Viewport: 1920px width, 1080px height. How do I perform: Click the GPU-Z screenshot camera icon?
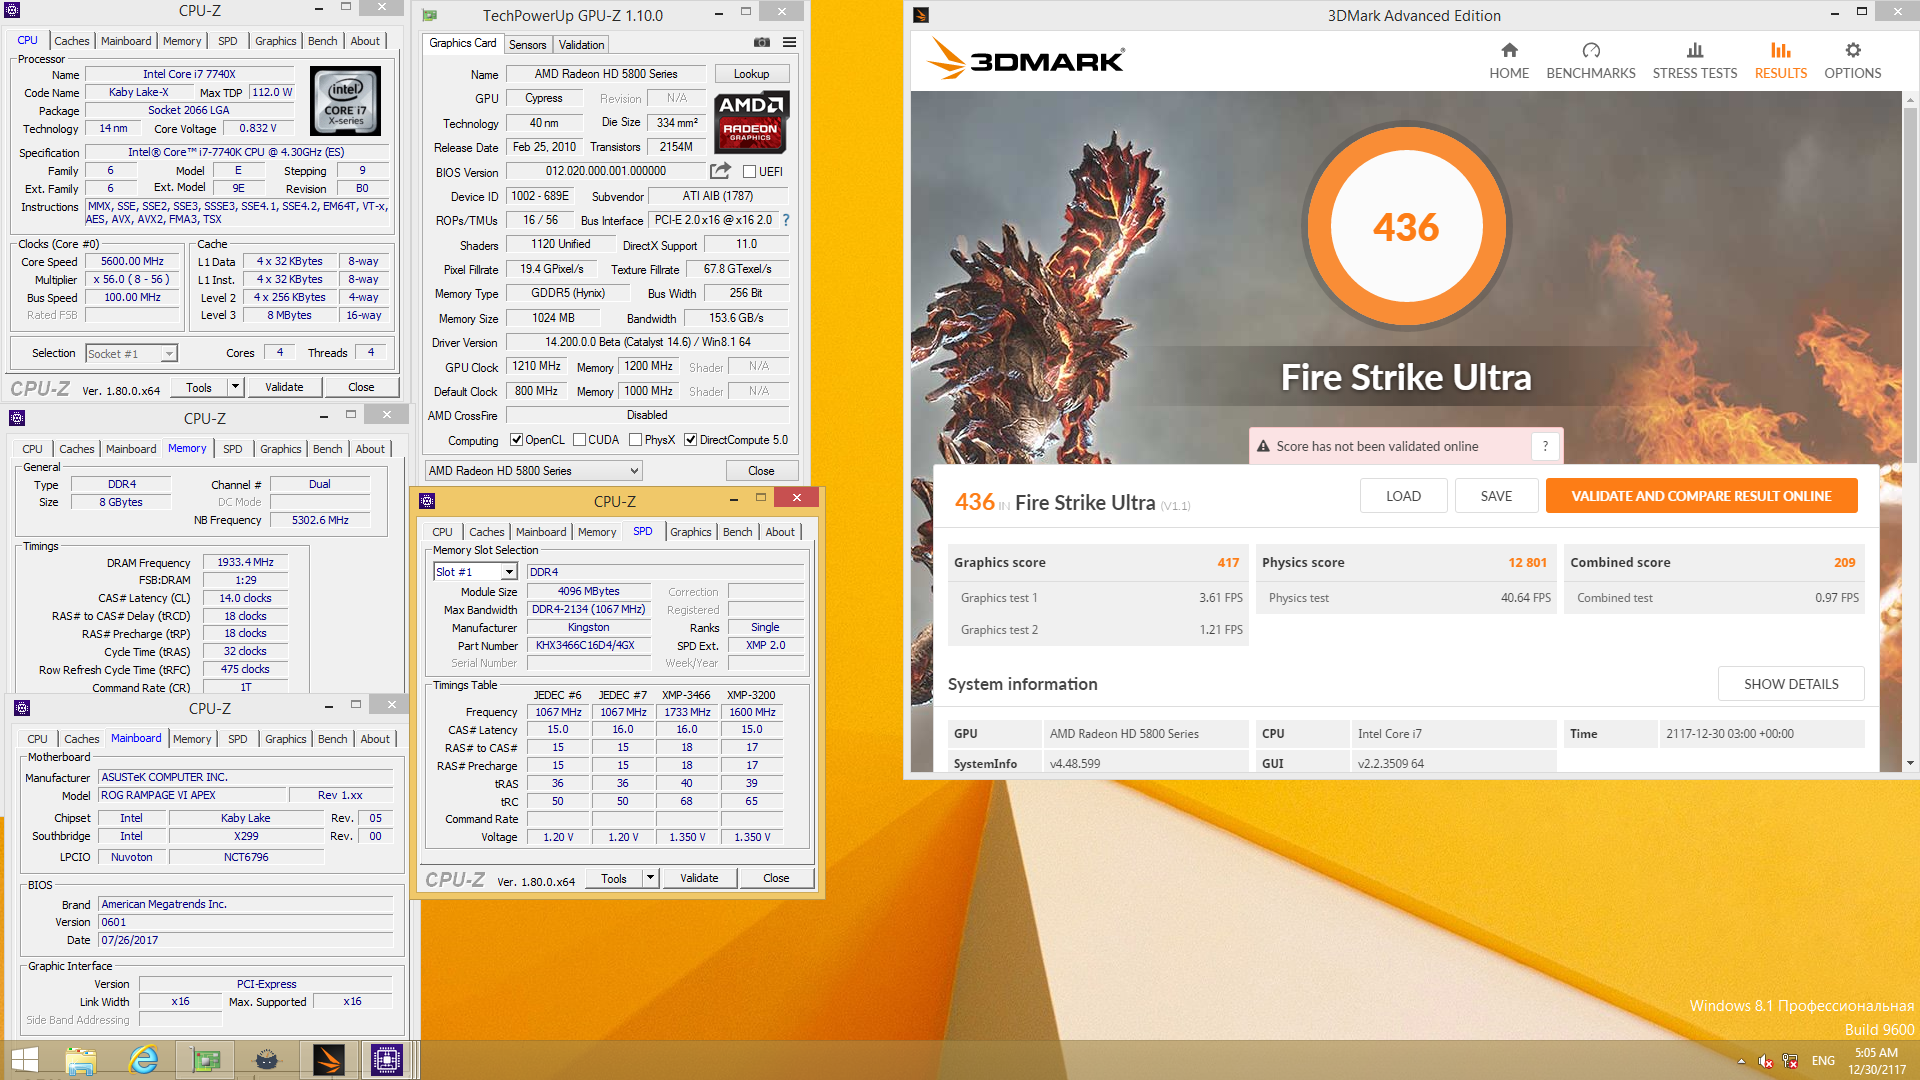762,43
